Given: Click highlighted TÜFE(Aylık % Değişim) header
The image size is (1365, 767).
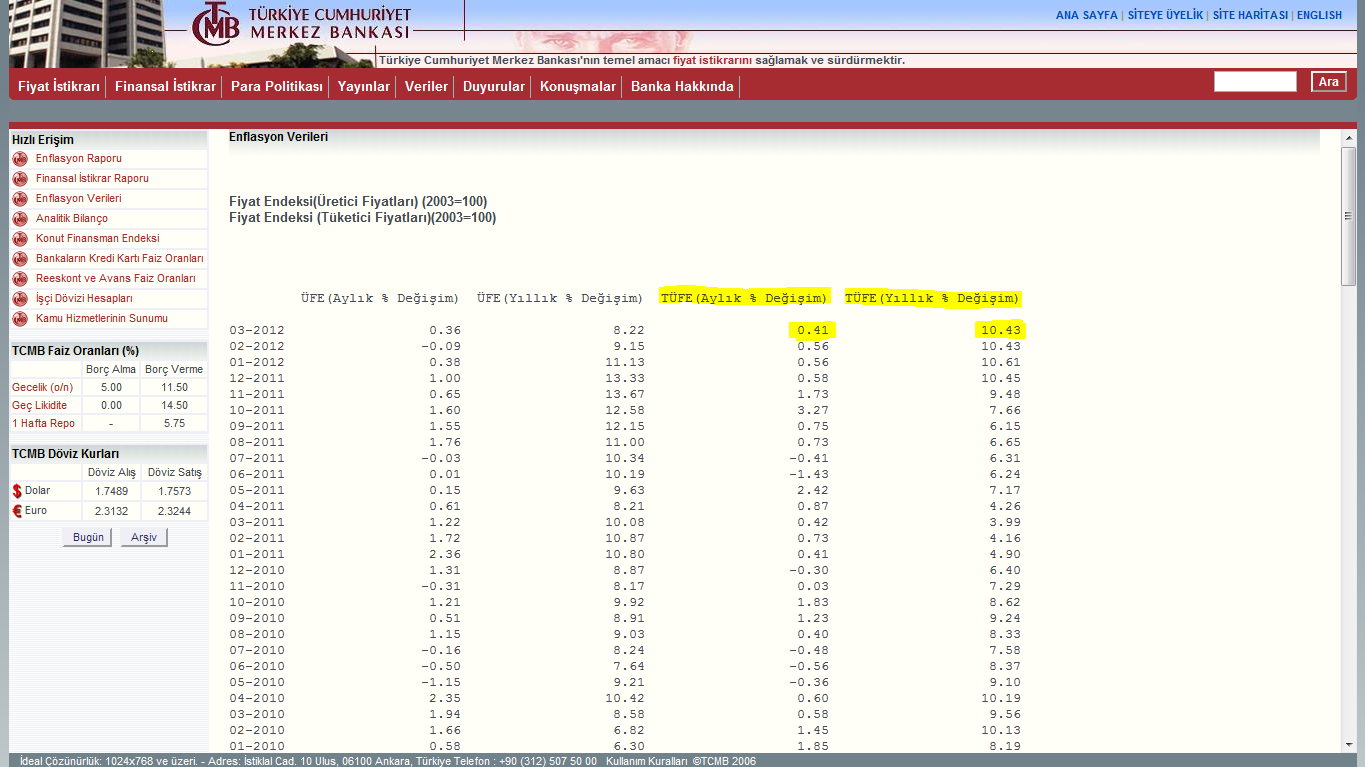Looking at the screenshot, I should tap(745, 298).
